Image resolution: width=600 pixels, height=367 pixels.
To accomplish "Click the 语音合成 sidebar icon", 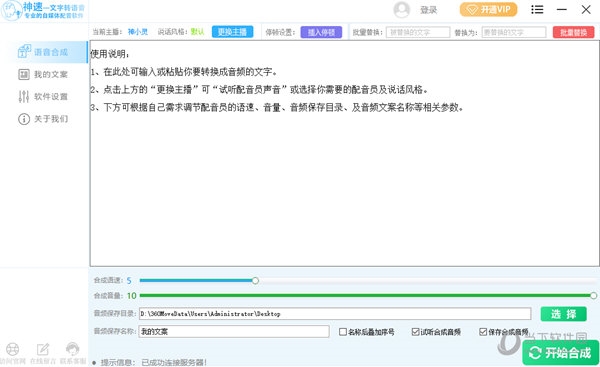I will click(x=24, y=51).
